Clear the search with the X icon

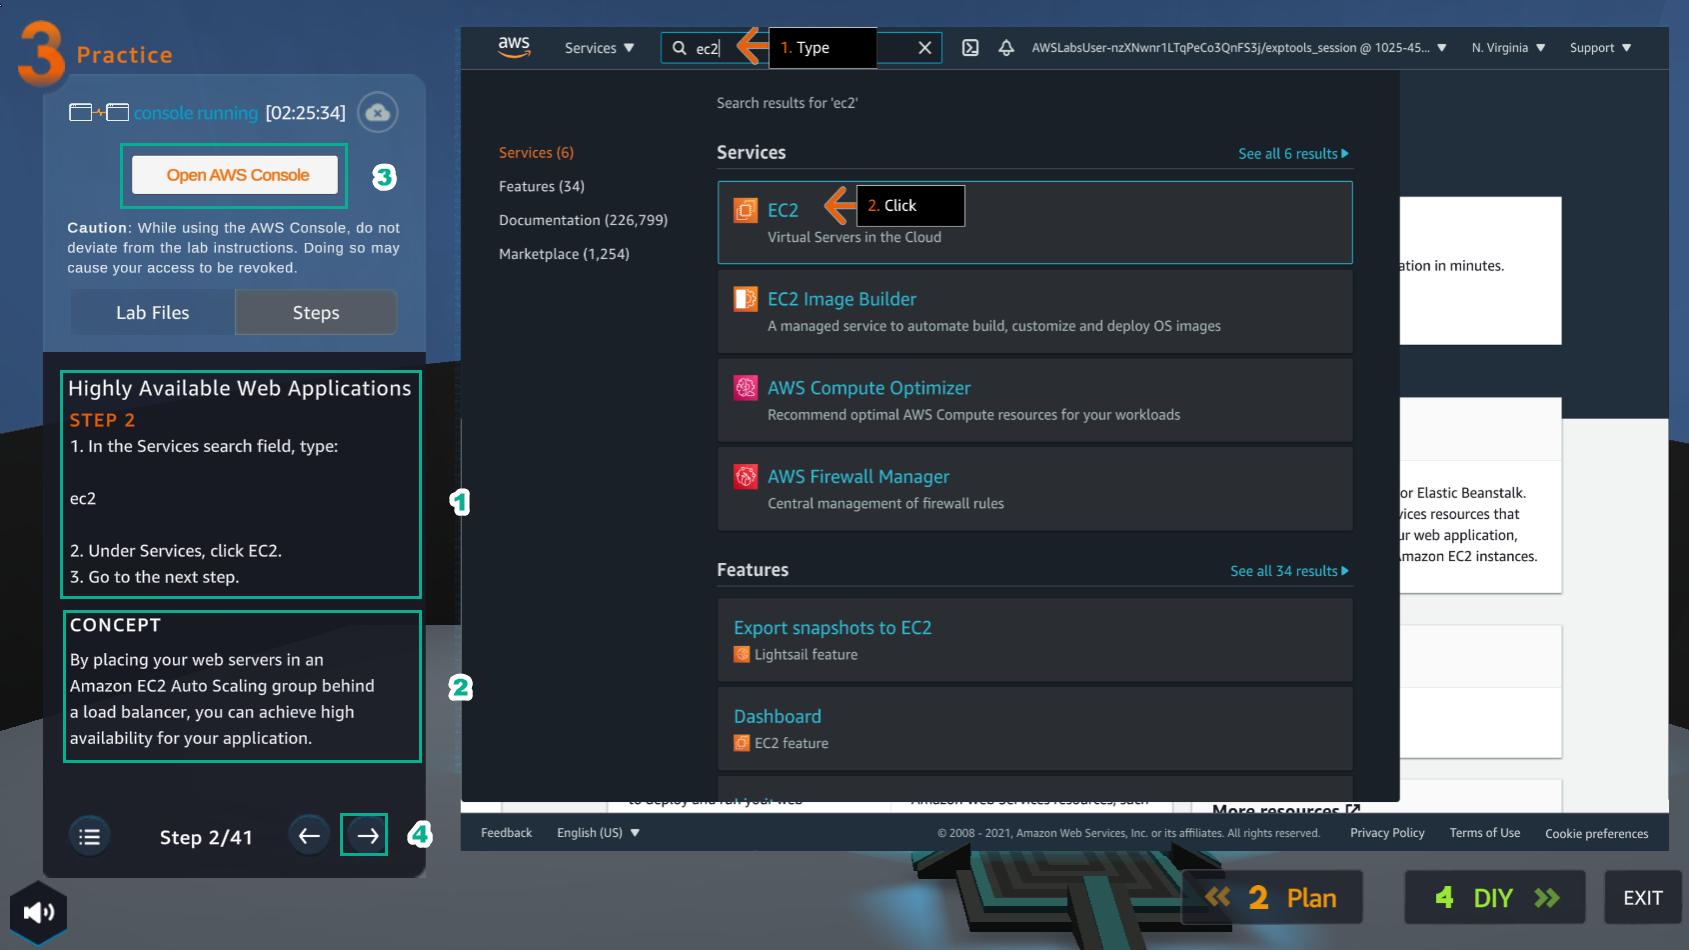tap(925, 48)
